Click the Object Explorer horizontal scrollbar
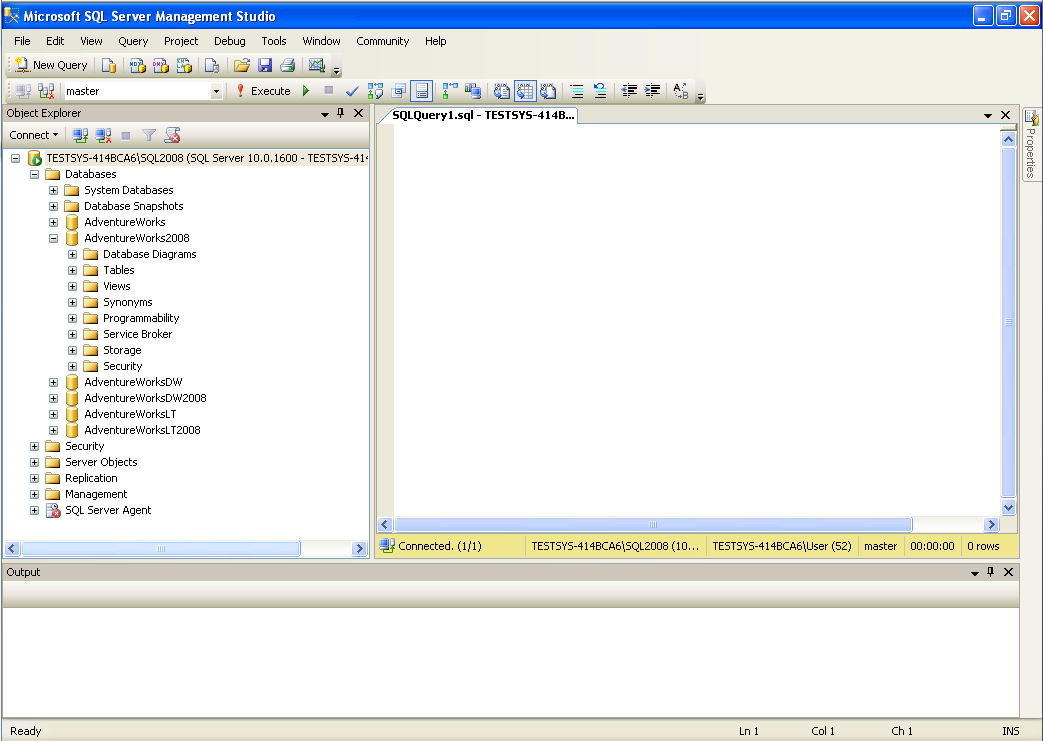 pos(160,549)
